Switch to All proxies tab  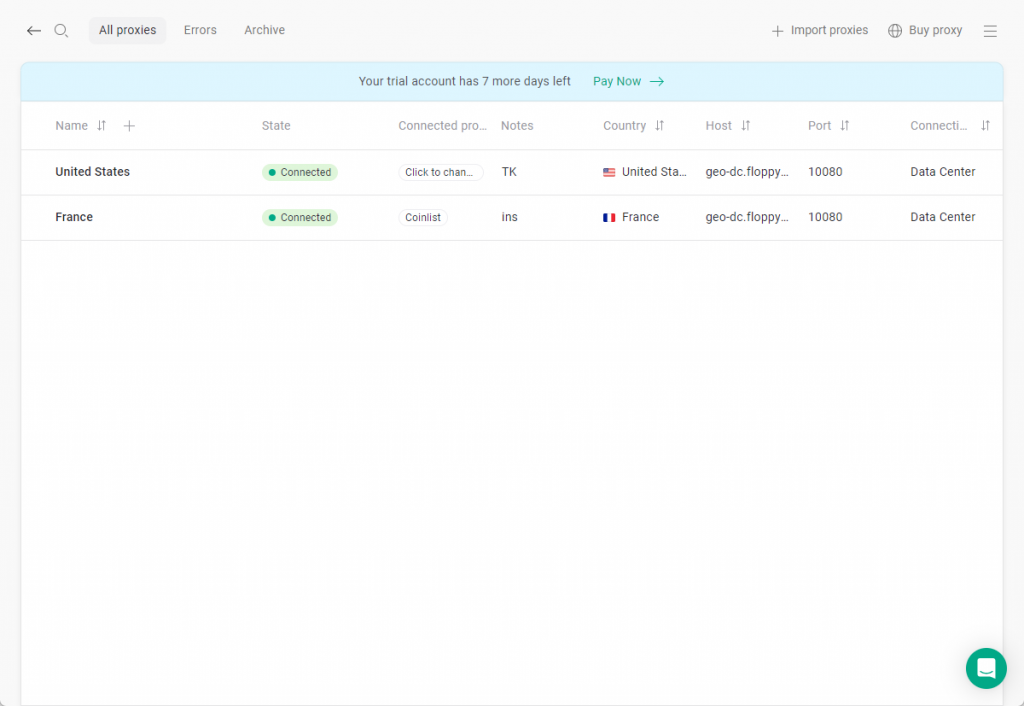coord(127,30)
